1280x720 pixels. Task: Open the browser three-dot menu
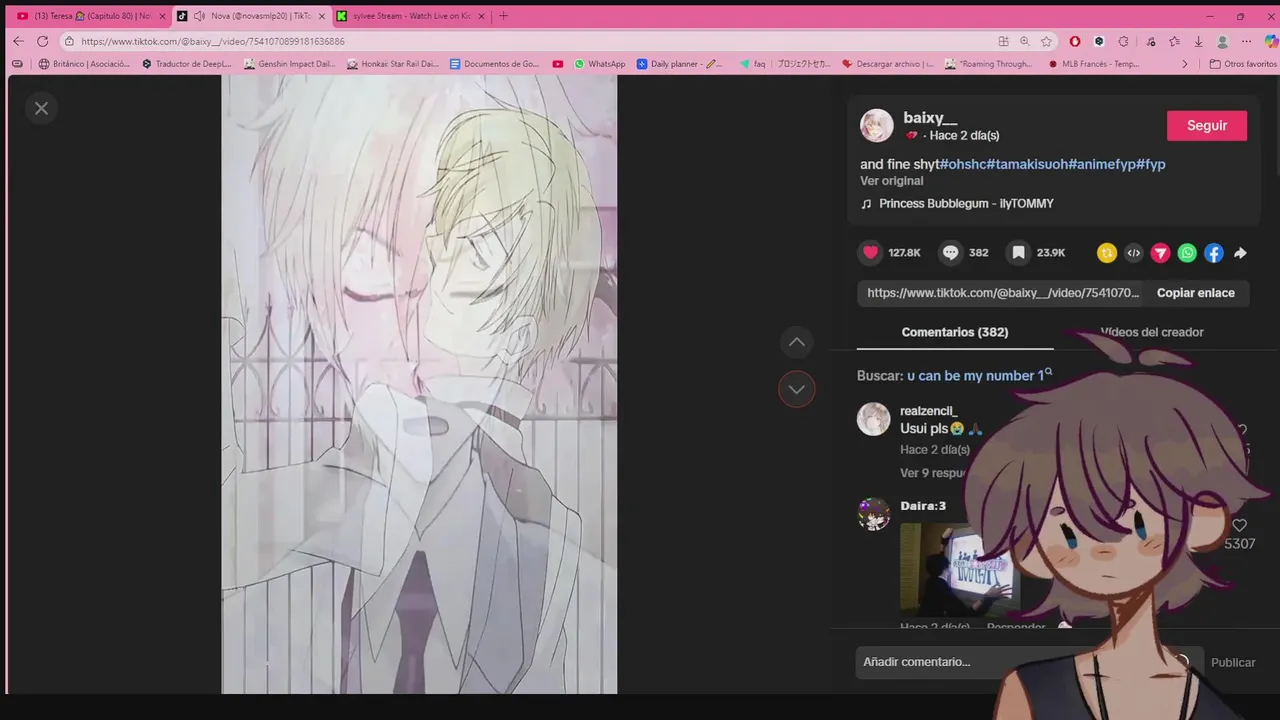tap(1246, 41)
